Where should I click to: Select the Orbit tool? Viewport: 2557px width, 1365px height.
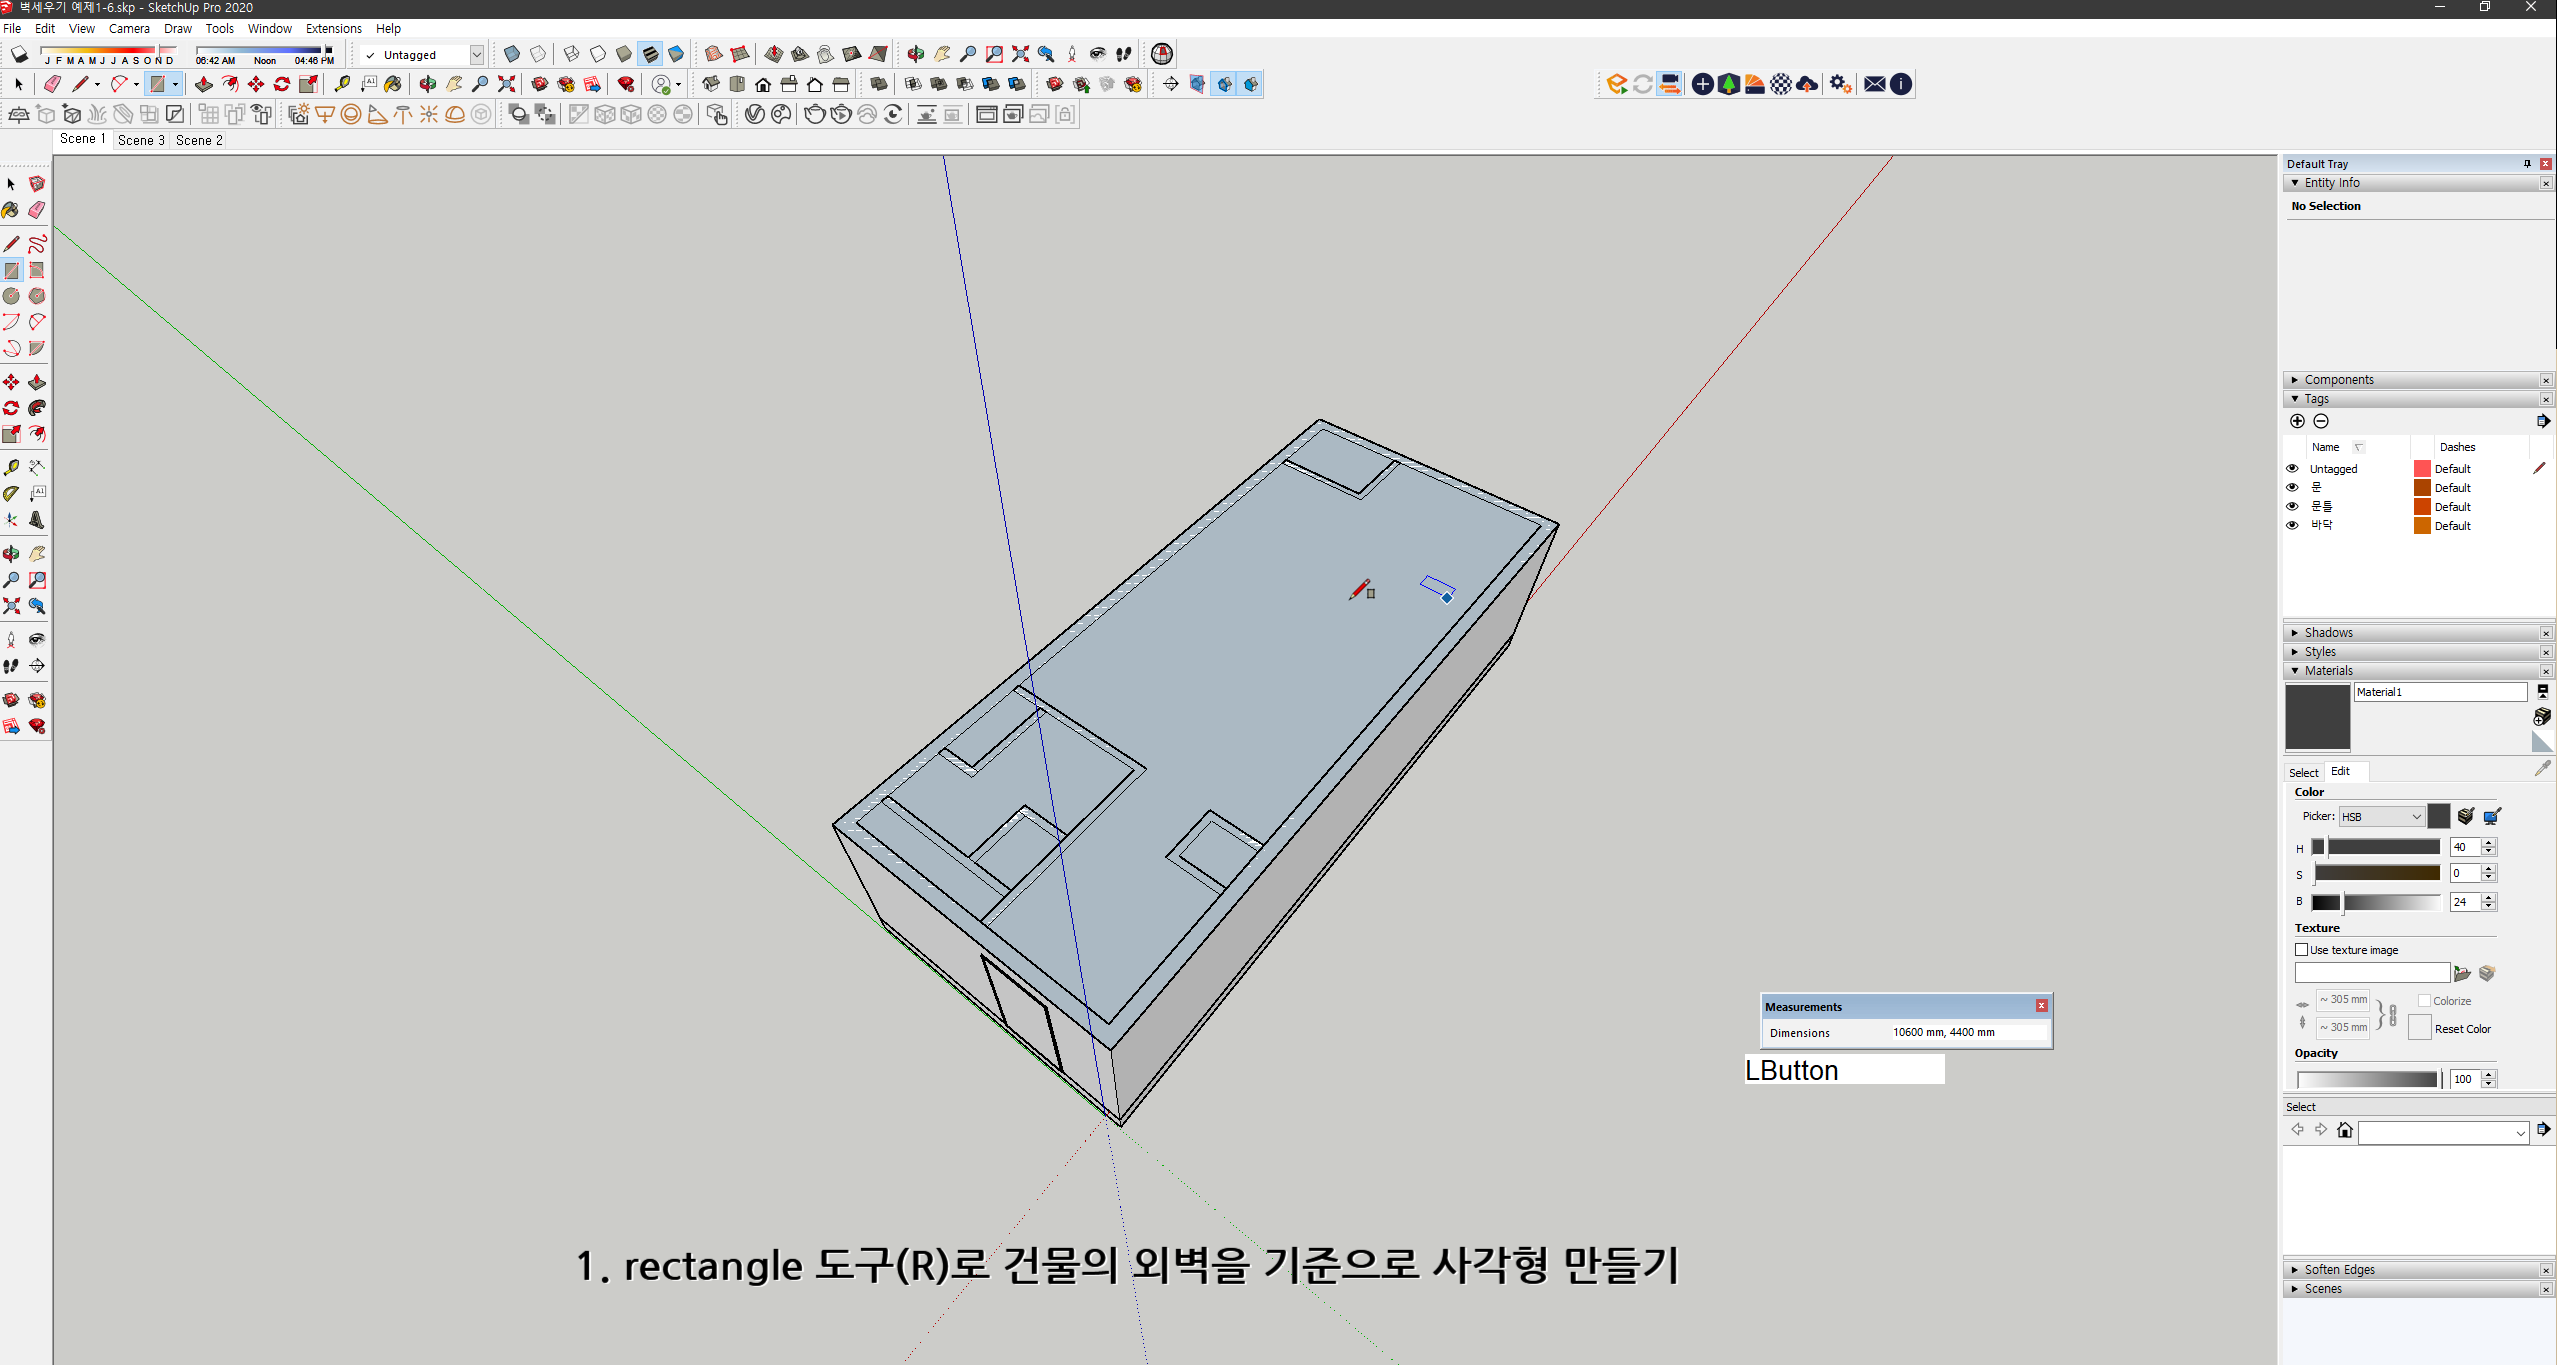(12, 553)
